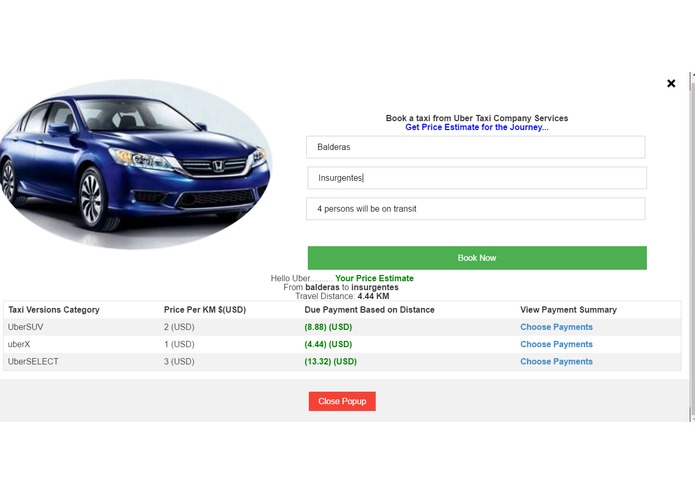Open Choose Payments for UberSUV
The image size is (695, 494).
(556, 327)
